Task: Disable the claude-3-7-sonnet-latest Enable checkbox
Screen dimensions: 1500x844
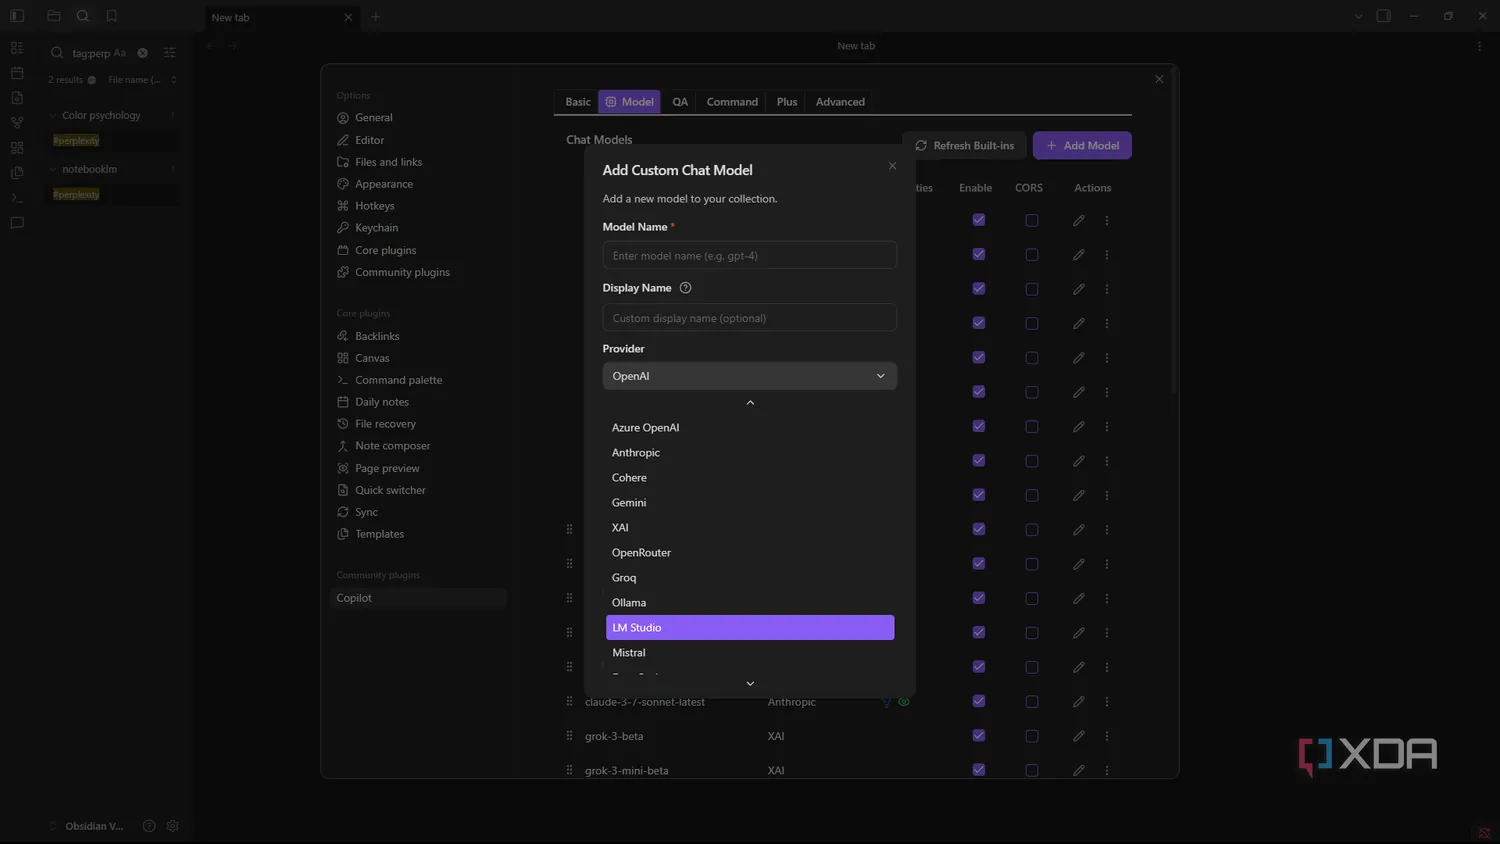Action: coord(979,701)
